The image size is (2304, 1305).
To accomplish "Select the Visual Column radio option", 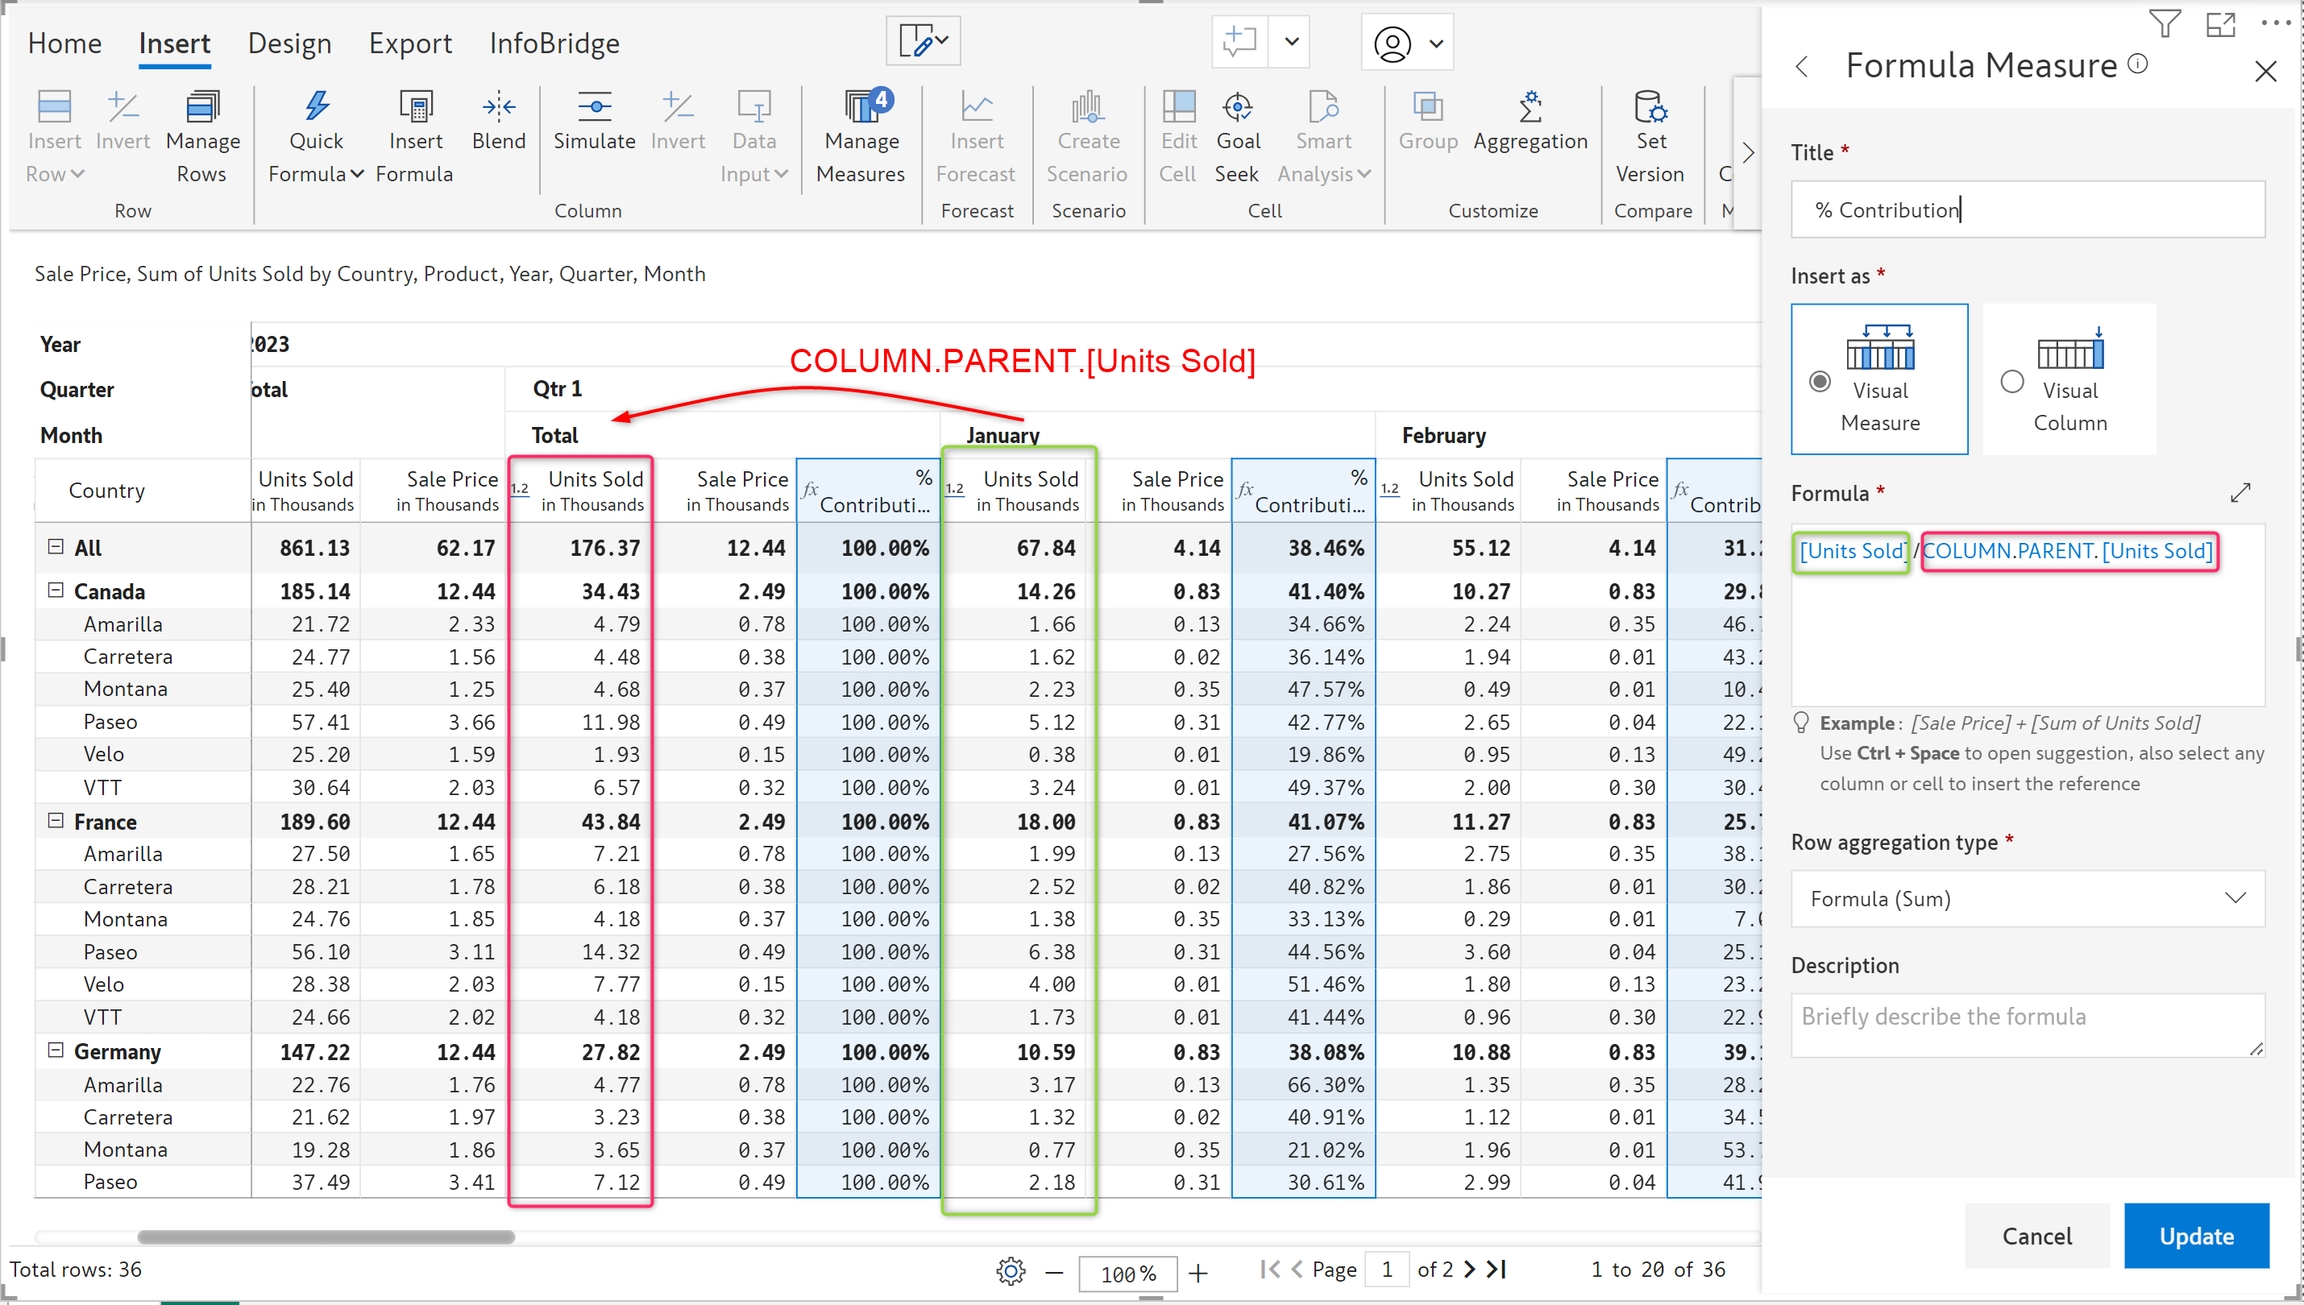I will 2012,382.
